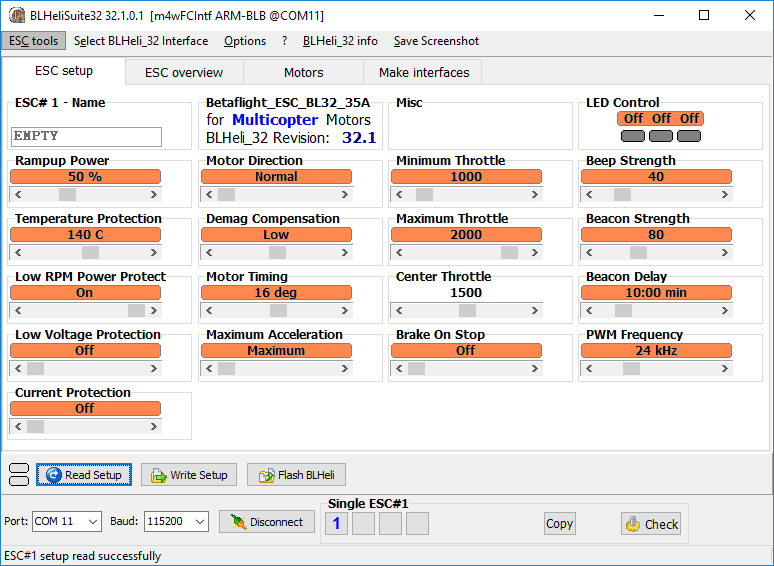Toggle the third LED control indicator
774x566 pixels.
click(x=689, y=136)
